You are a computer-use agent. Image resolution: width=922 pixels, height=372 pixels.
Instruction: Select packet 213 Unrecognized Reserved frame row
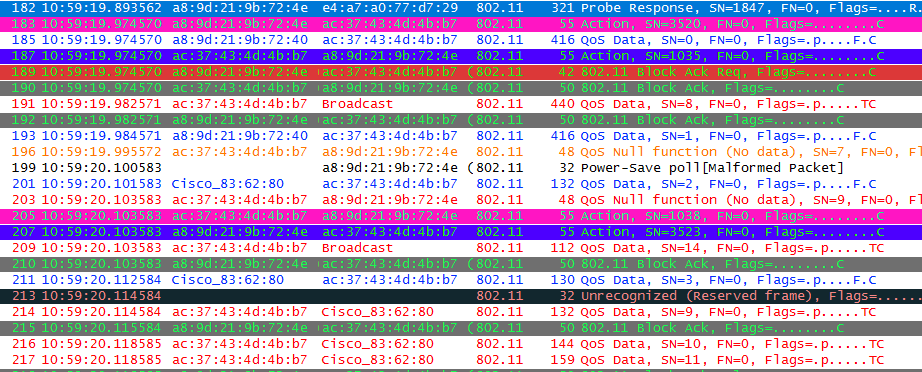pos(461,296)
